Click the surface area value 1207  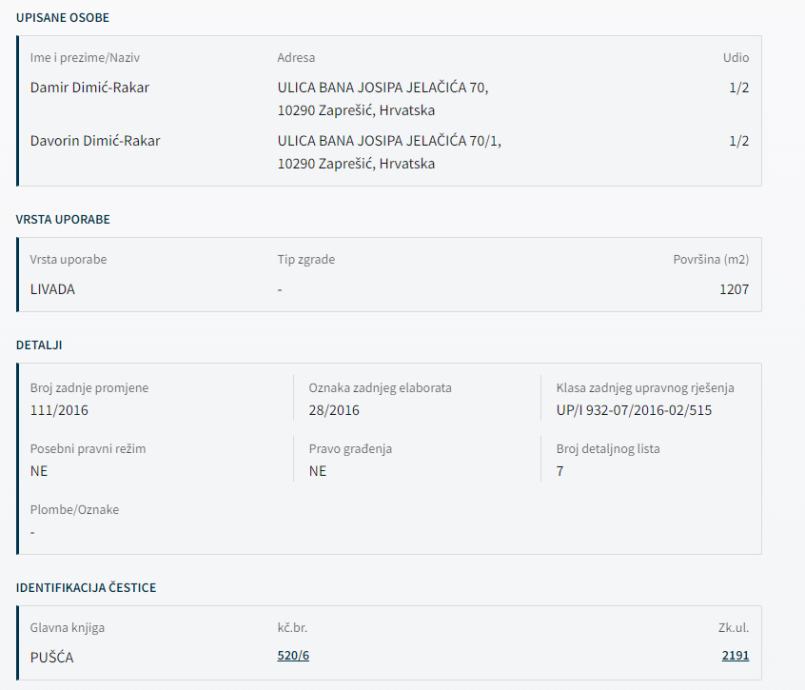coord(734,289)
